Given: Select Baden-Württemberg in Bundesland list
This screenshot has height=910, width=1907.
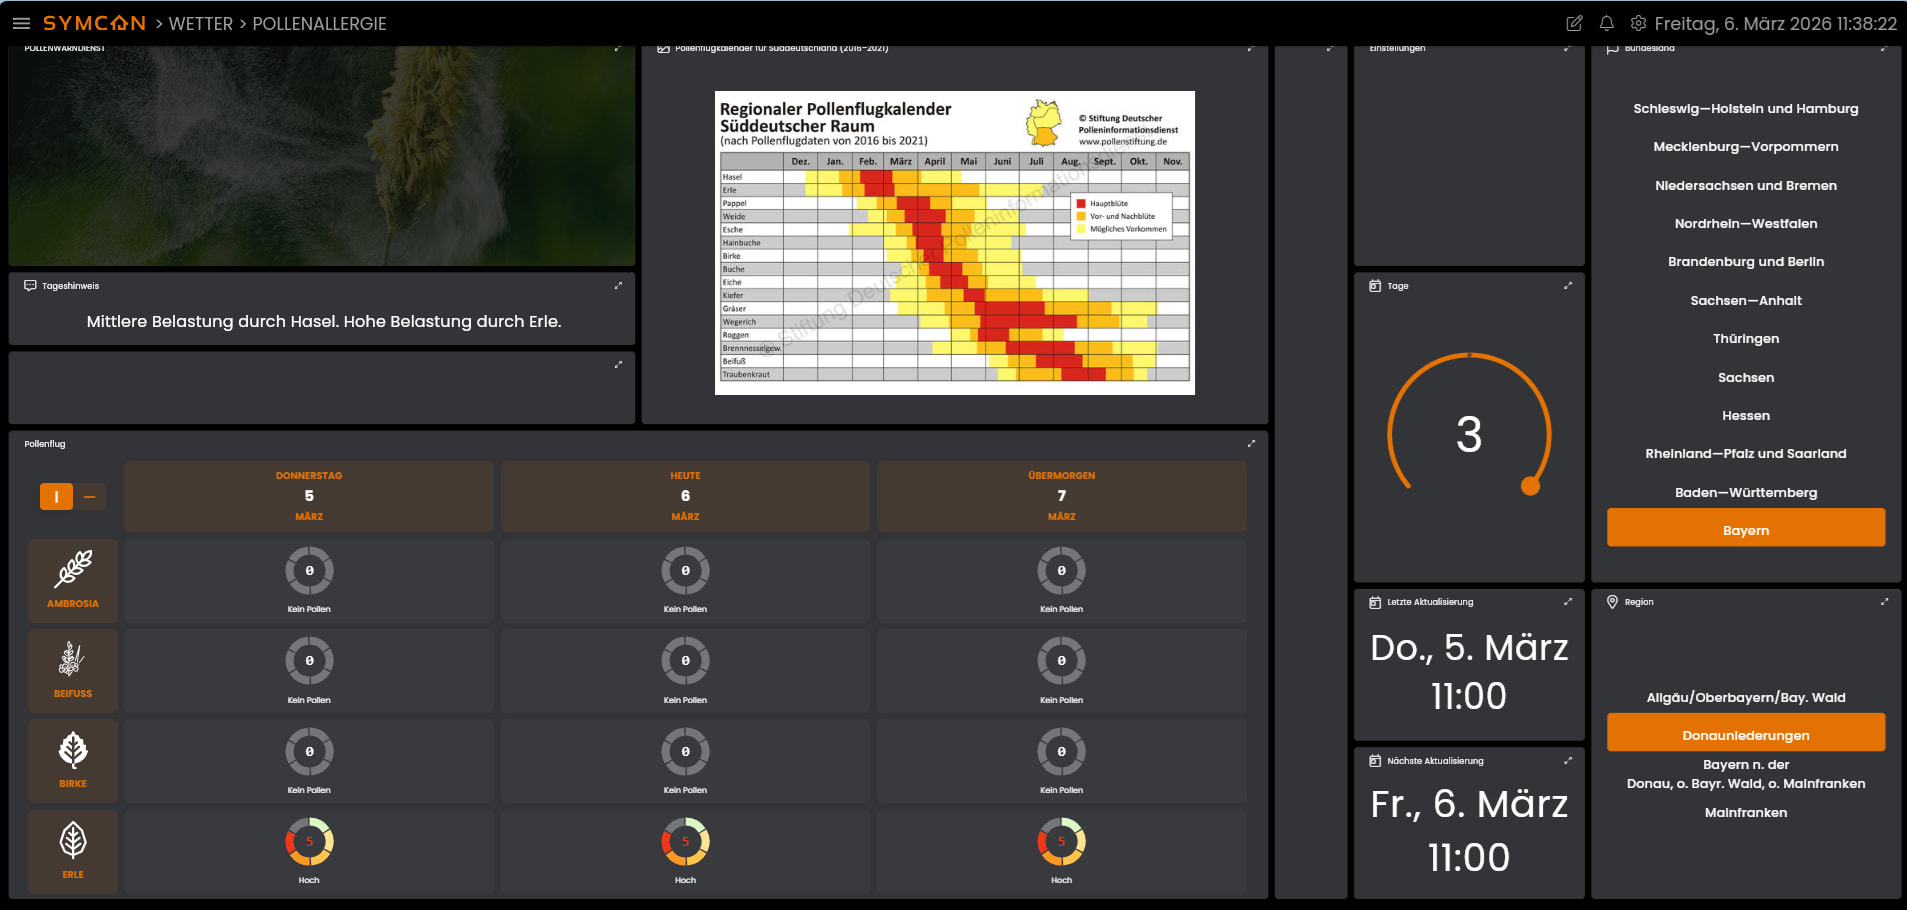Looking at the screenshot, I should pyautogui.click(x=1745, y=492).
